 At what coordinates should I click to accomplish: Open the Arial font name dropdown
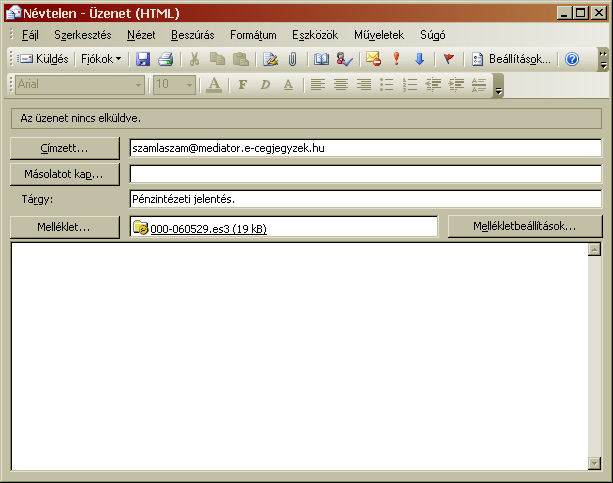[x=139, y=85]
